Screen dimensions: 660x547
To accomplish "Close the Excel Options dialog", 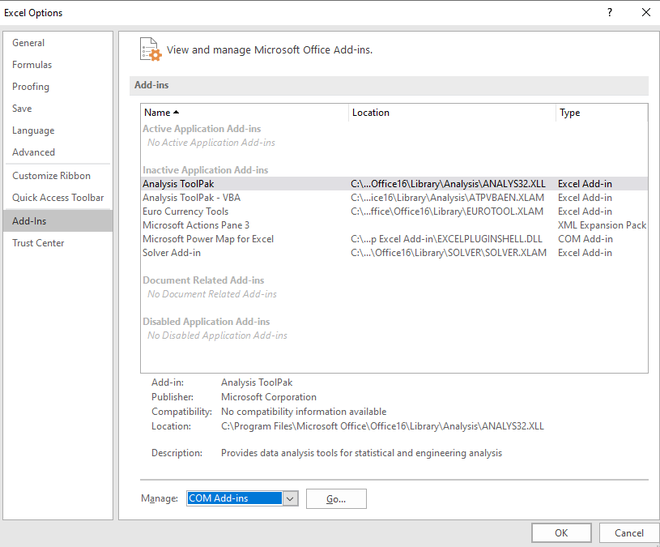I will [646, 13].
